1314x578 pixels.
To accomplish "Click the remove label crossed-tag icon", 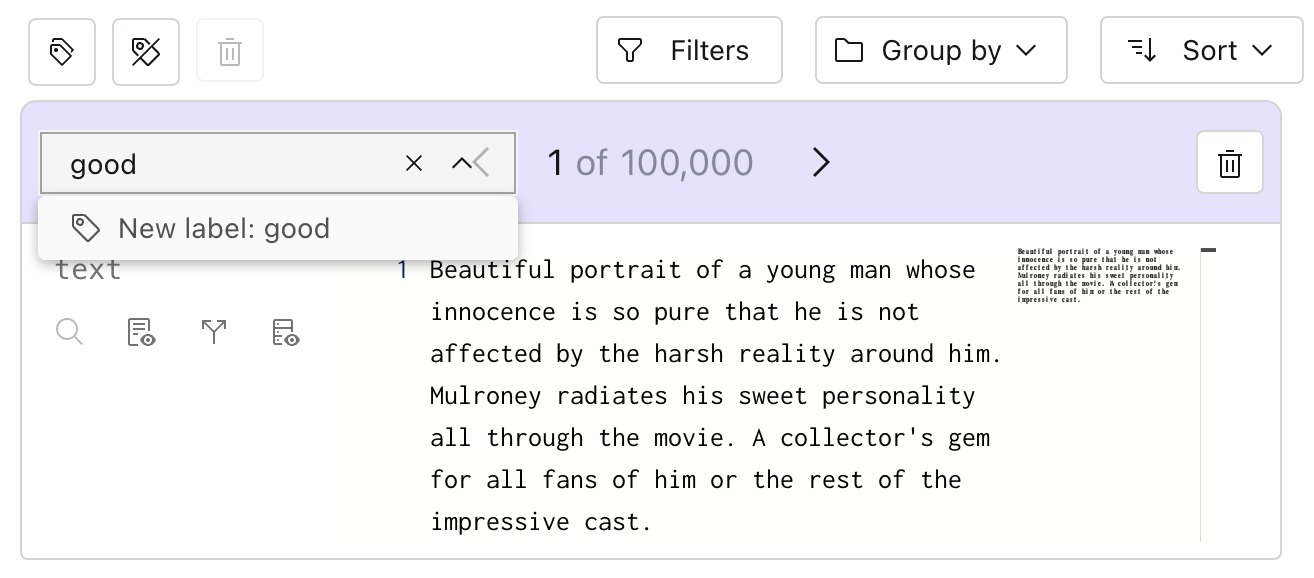I will (146, 52).
